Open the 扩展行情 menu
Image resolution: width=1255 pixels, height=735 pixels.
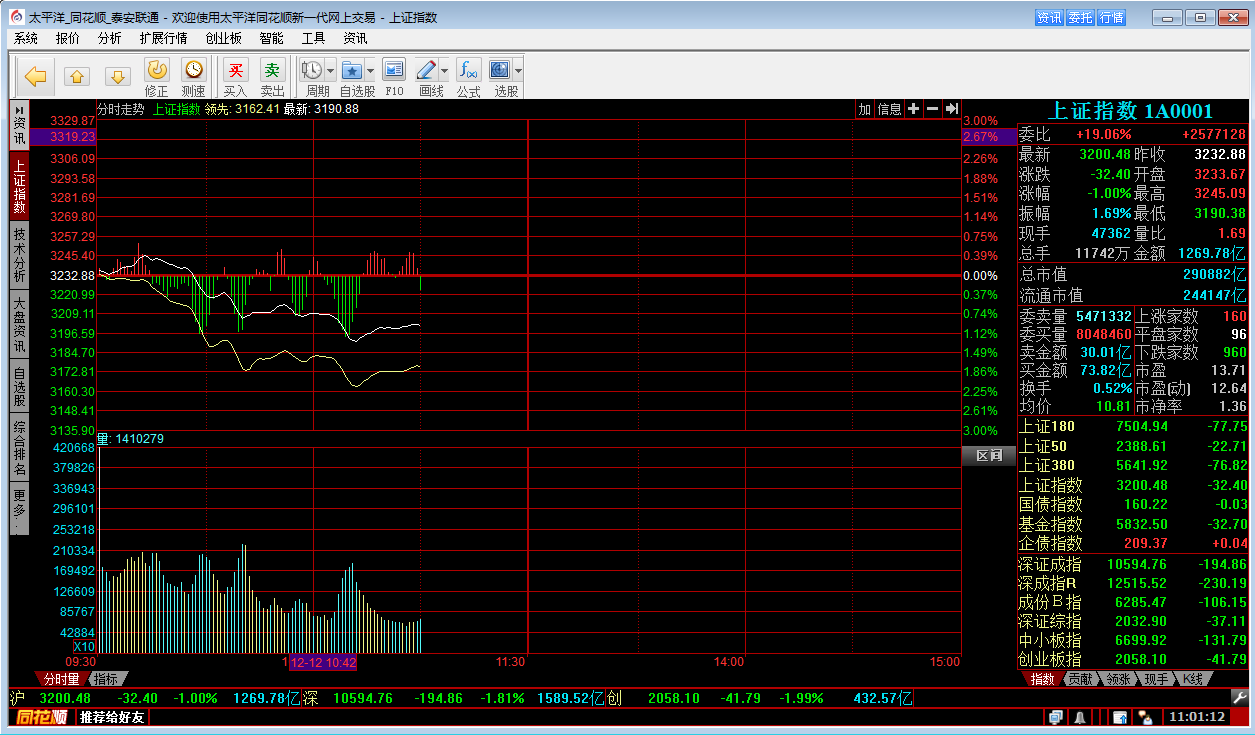(164, 38)
